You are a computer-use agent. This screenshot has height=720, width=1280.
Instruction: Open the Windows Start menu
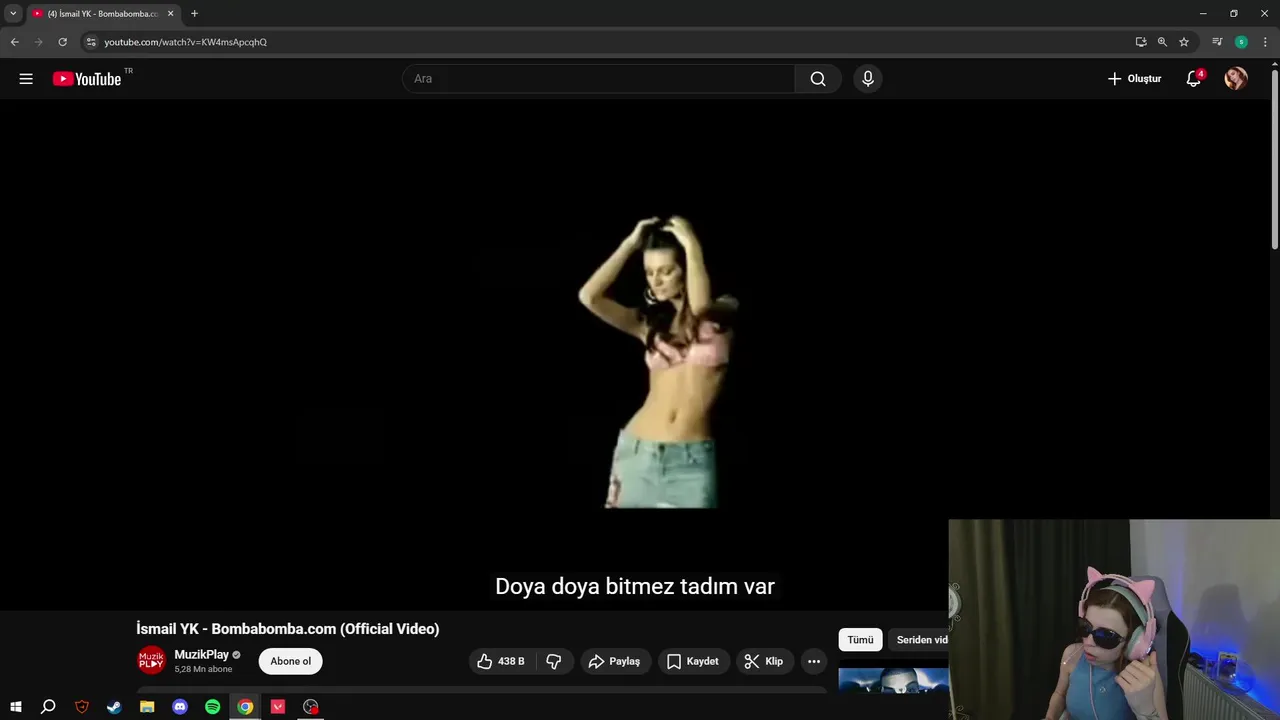click(16, 707)
